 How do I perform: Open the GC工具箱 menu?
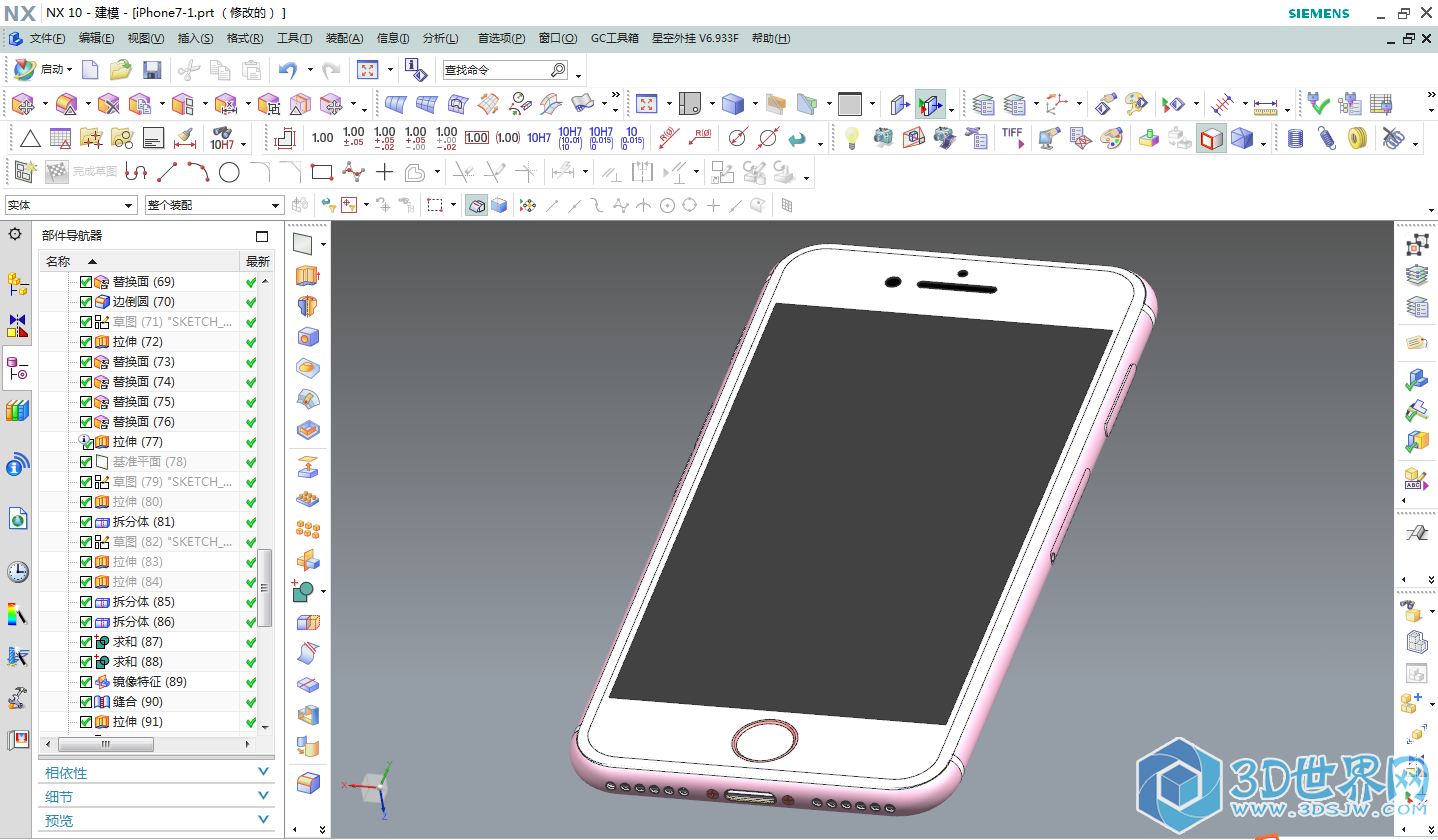(x=615, y=38)
